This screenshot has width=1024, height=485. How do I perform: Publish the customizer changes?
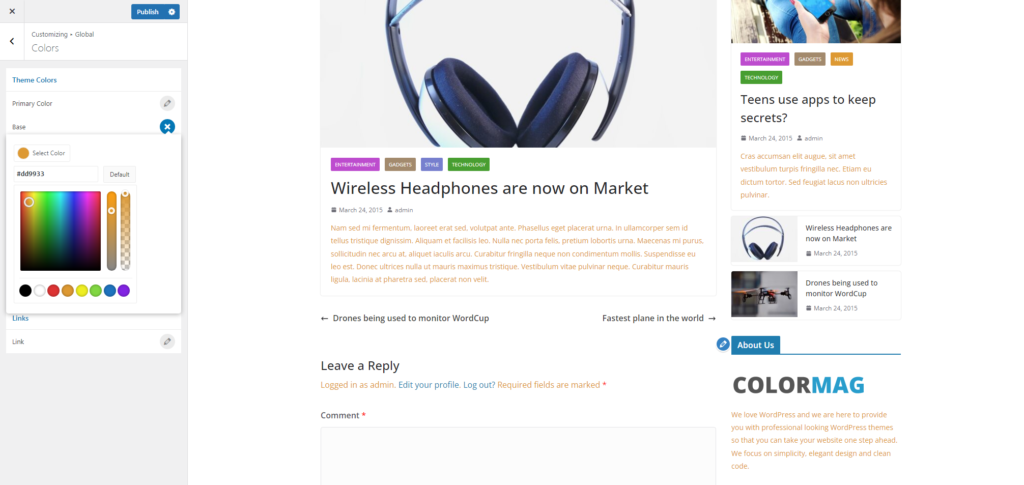tap(148, 12)
